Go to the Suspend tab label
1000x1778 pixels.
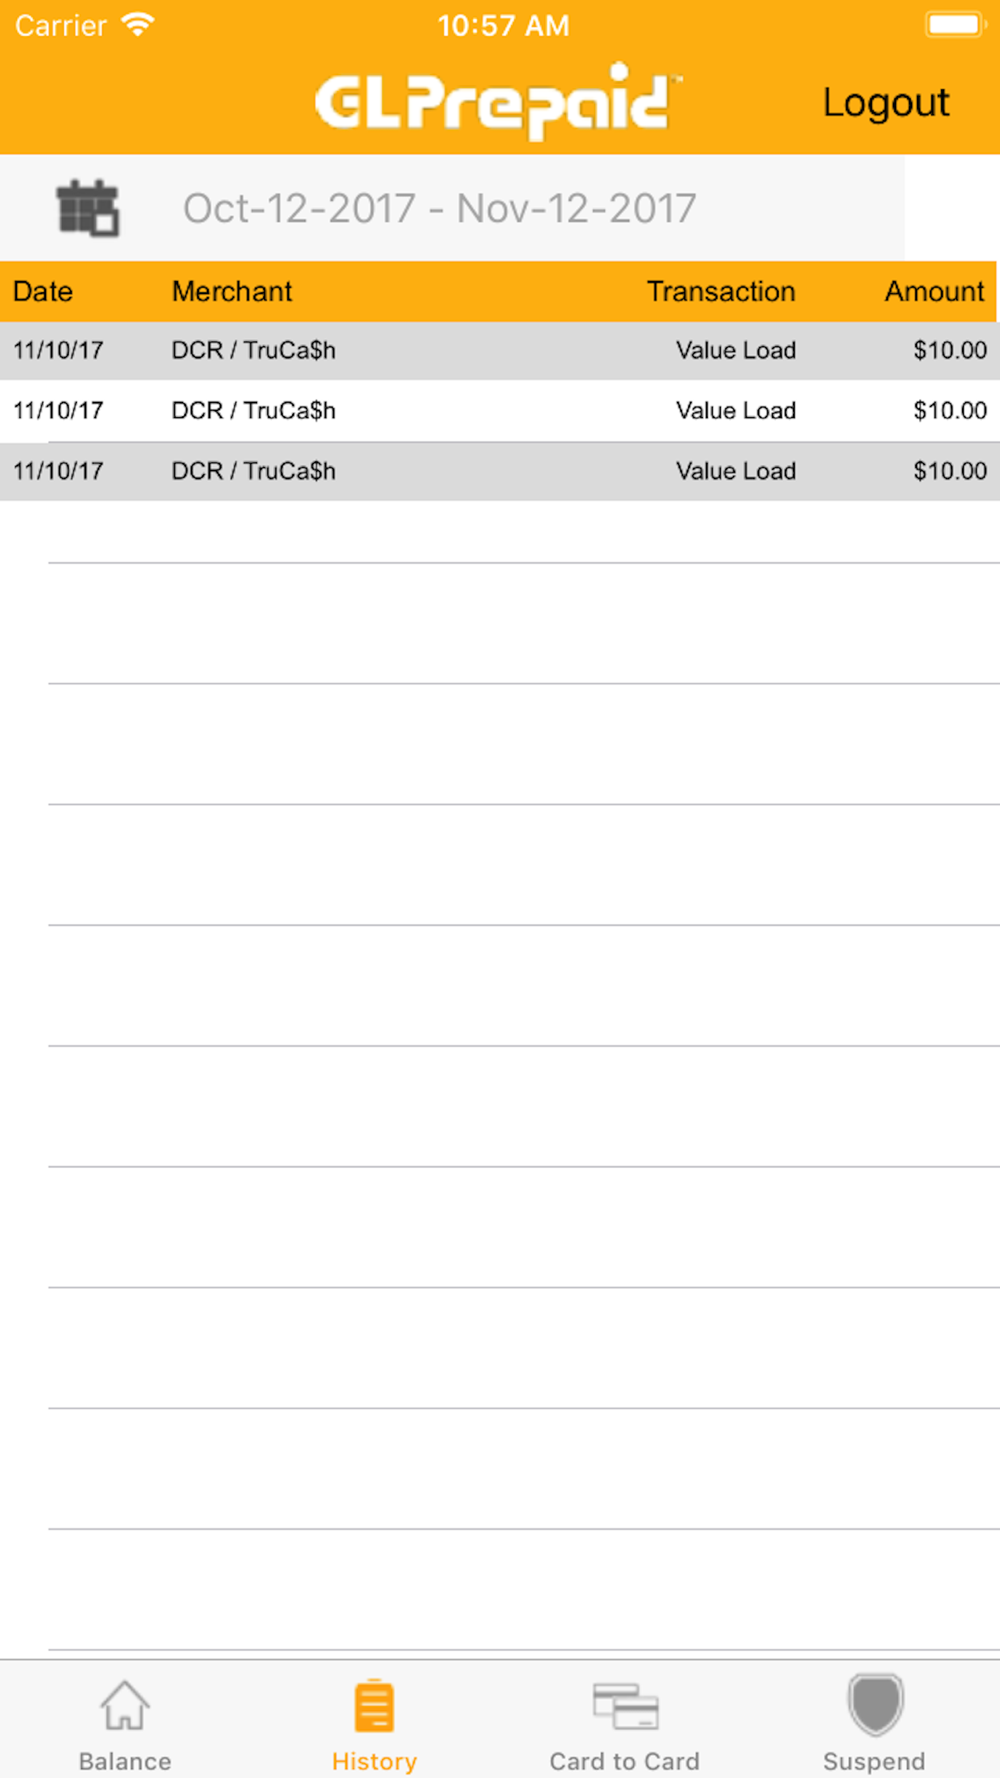(x=874, y=1761)
